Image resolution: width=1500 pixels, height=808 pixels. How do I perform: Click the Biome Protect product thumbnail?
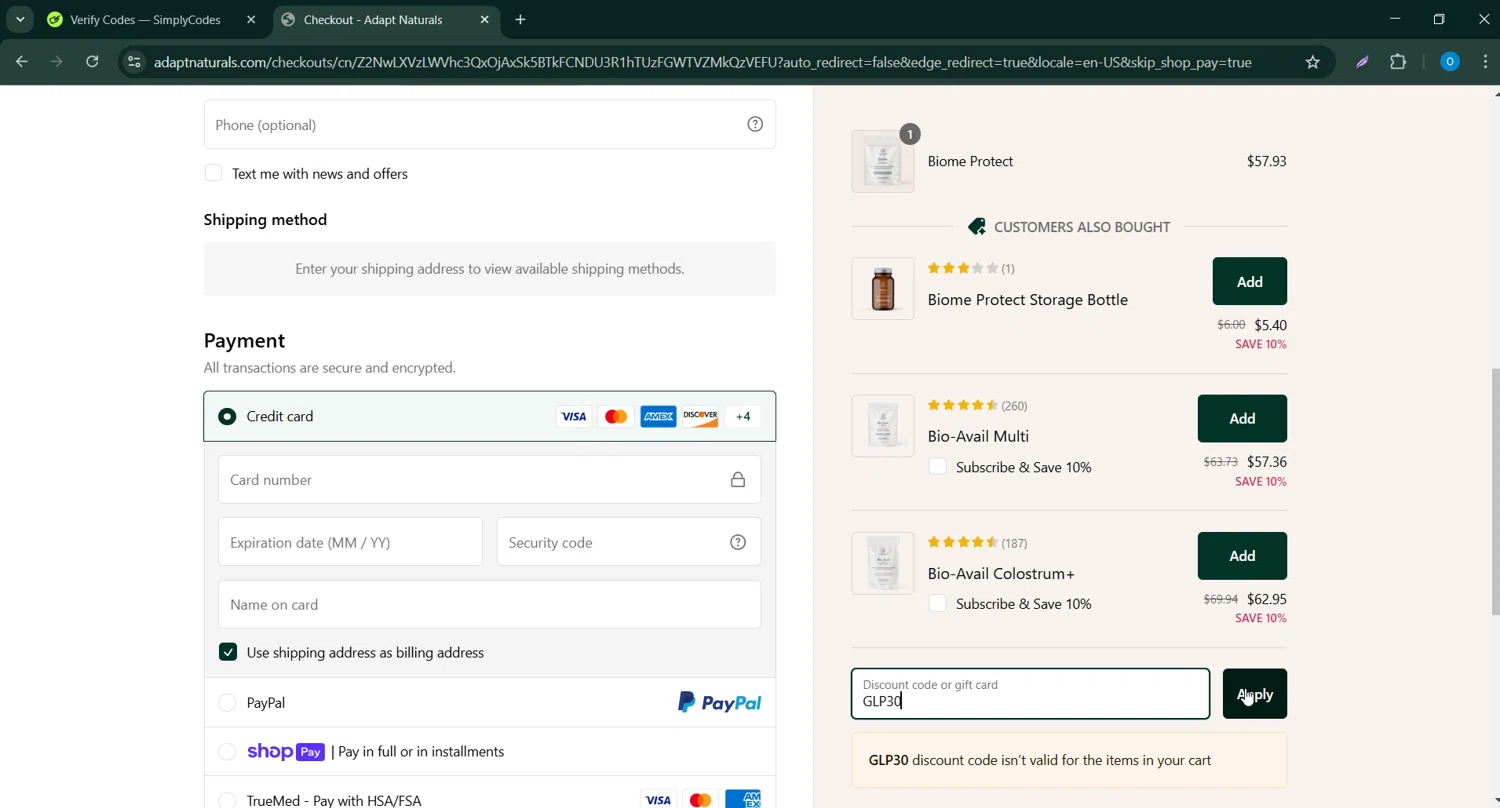point(883,161)
